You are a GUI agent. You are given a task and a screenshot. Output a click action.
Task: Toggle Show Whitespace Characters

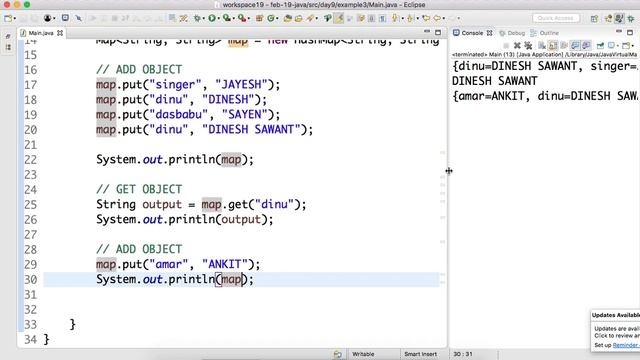382,18
